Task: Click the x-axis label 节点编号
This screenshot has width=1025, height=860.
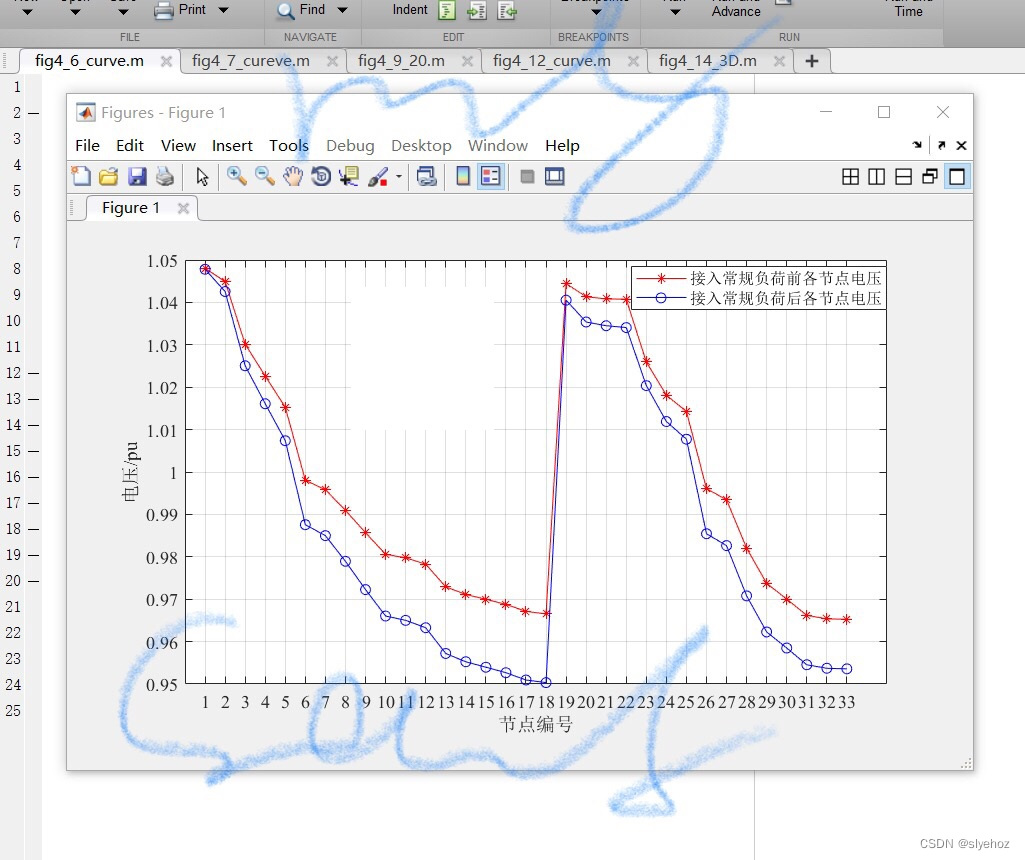Action: (535, 724)
